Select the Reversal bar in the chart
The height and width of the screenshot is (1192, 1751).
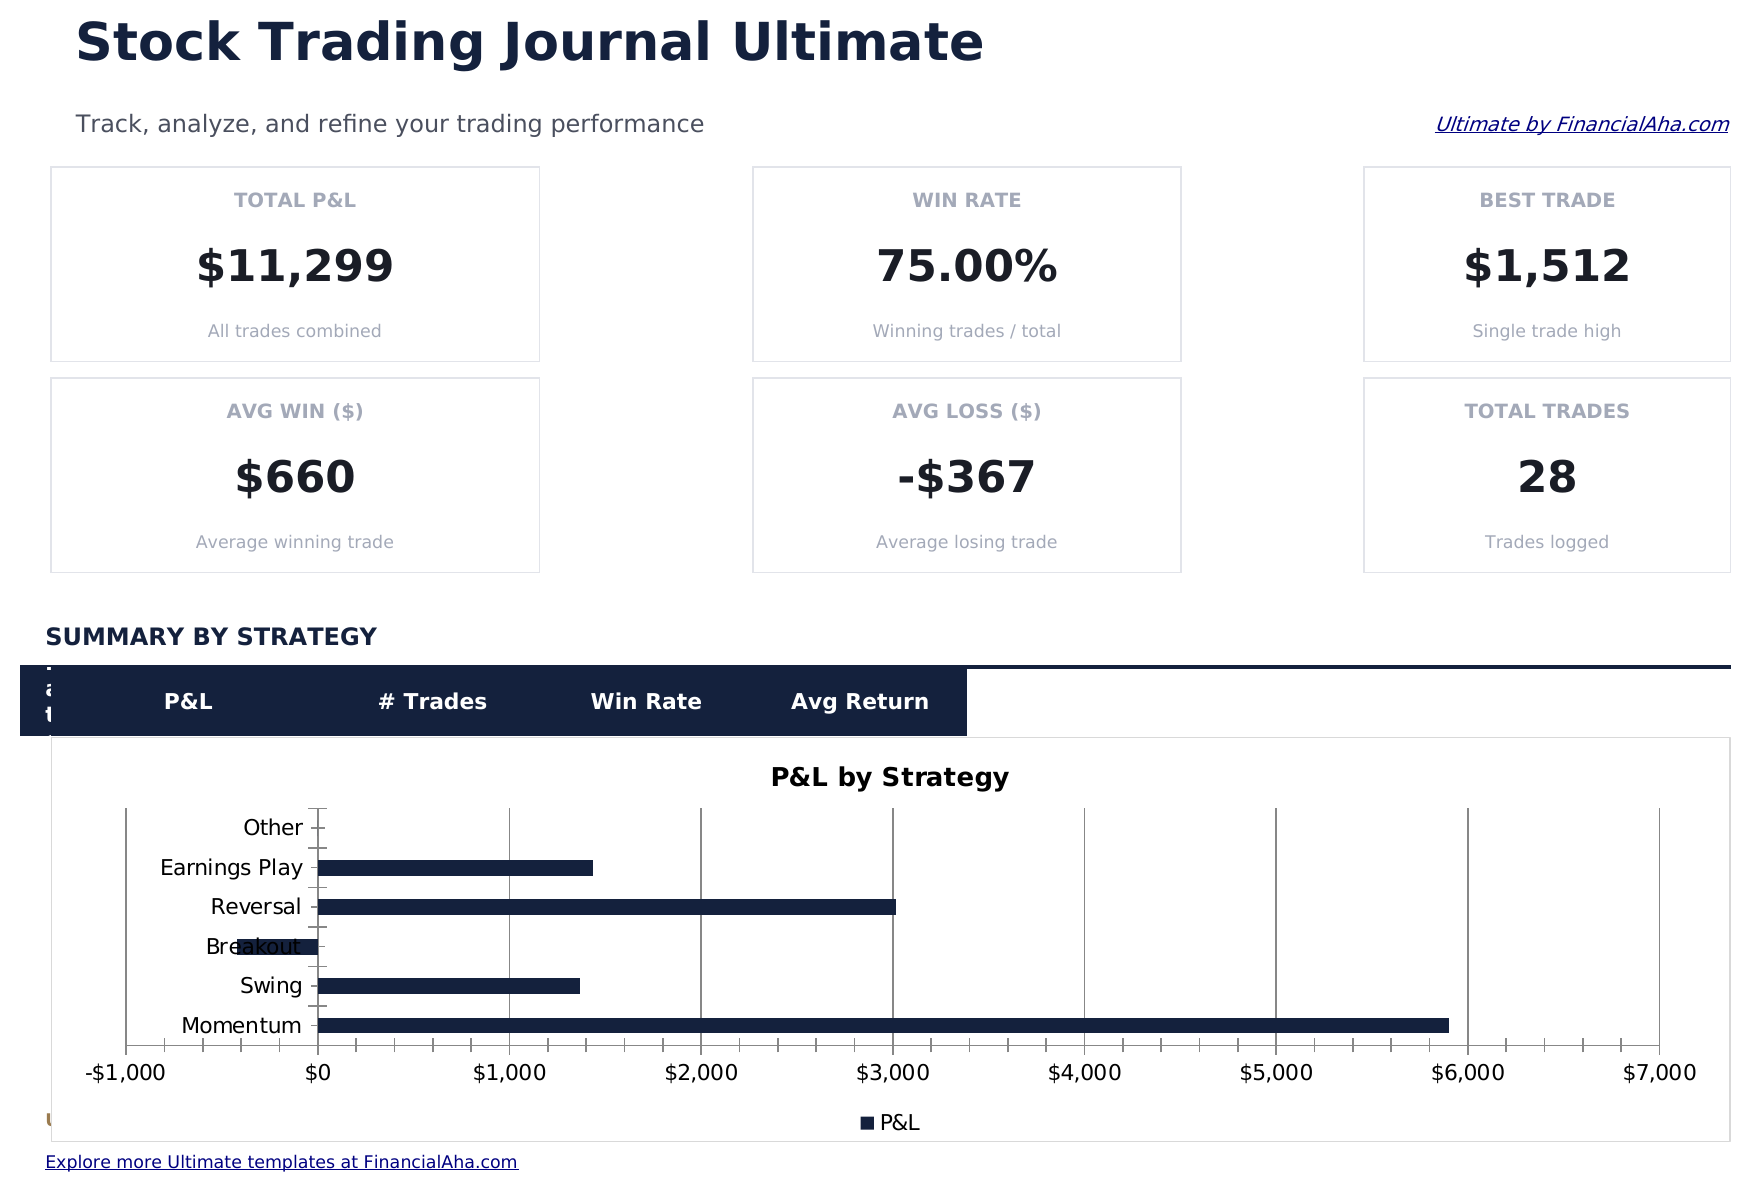click(606, 907)
